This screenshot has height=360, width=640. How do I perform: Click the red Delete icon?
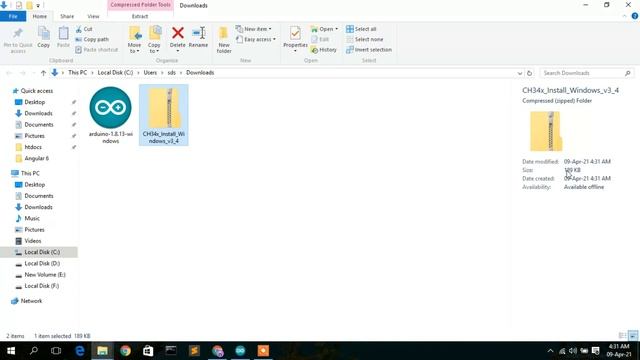coord(178,33)
